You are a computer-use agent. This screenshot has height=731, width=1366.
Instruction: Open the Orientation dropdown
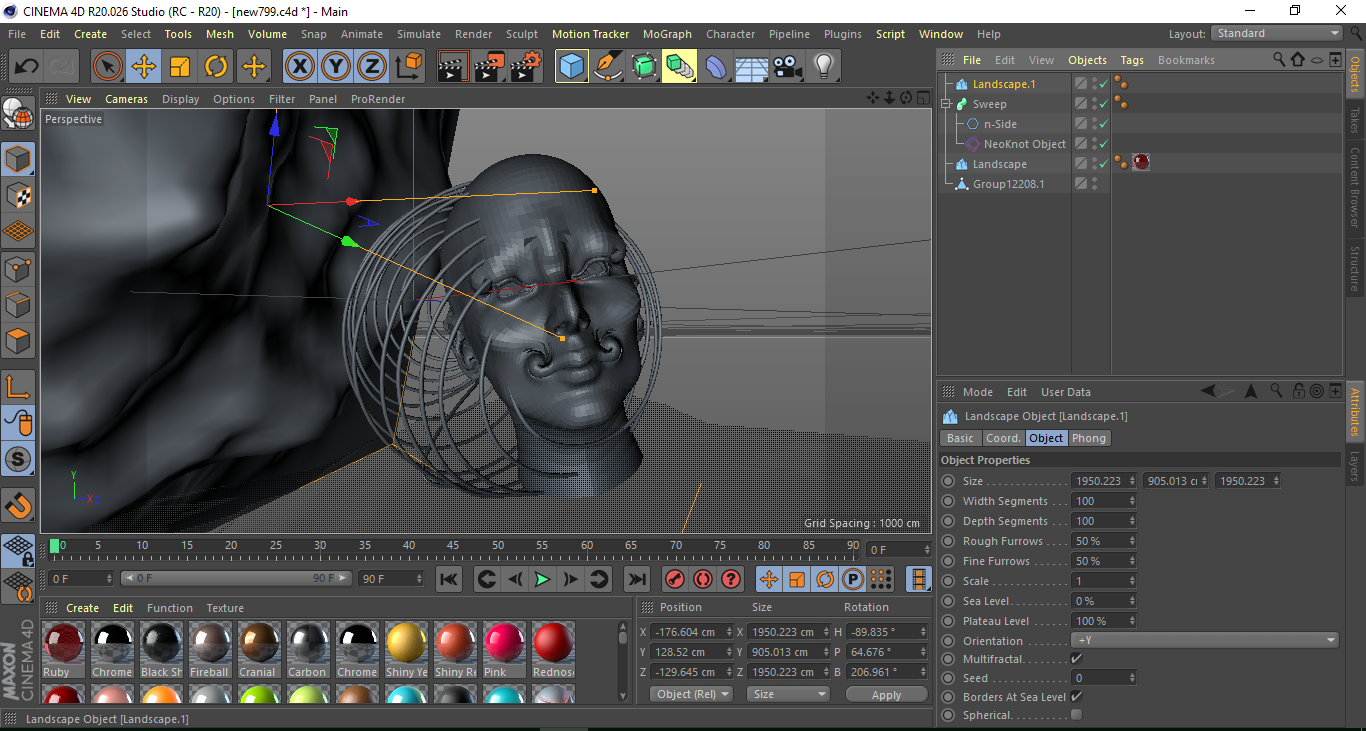(1204, 640)
